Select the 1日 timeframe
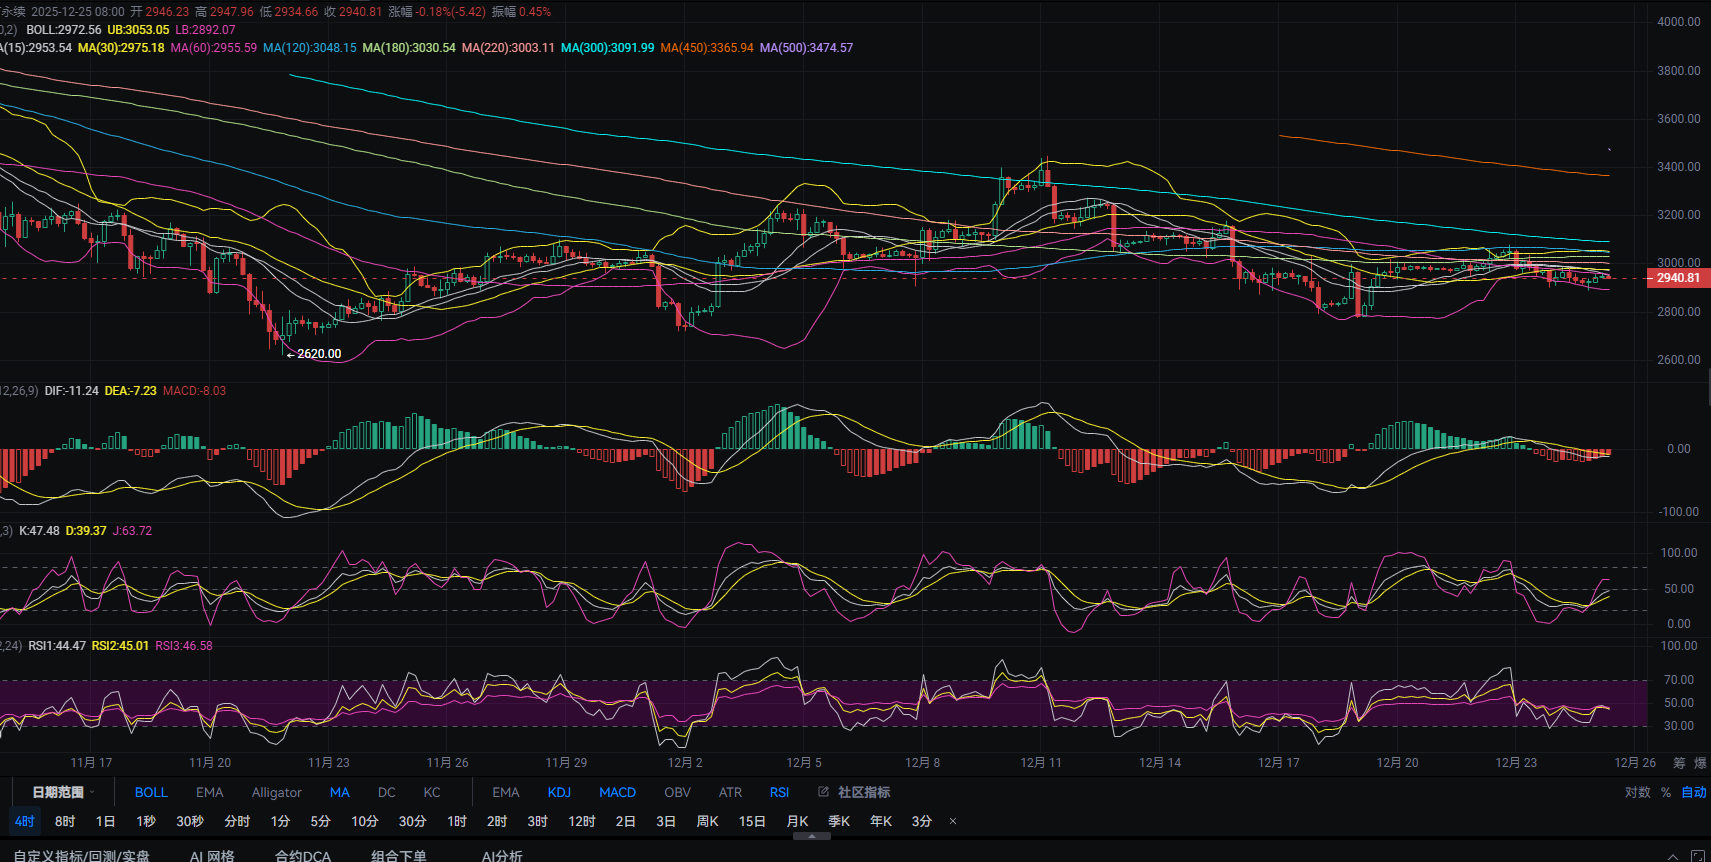 (105, 821)
